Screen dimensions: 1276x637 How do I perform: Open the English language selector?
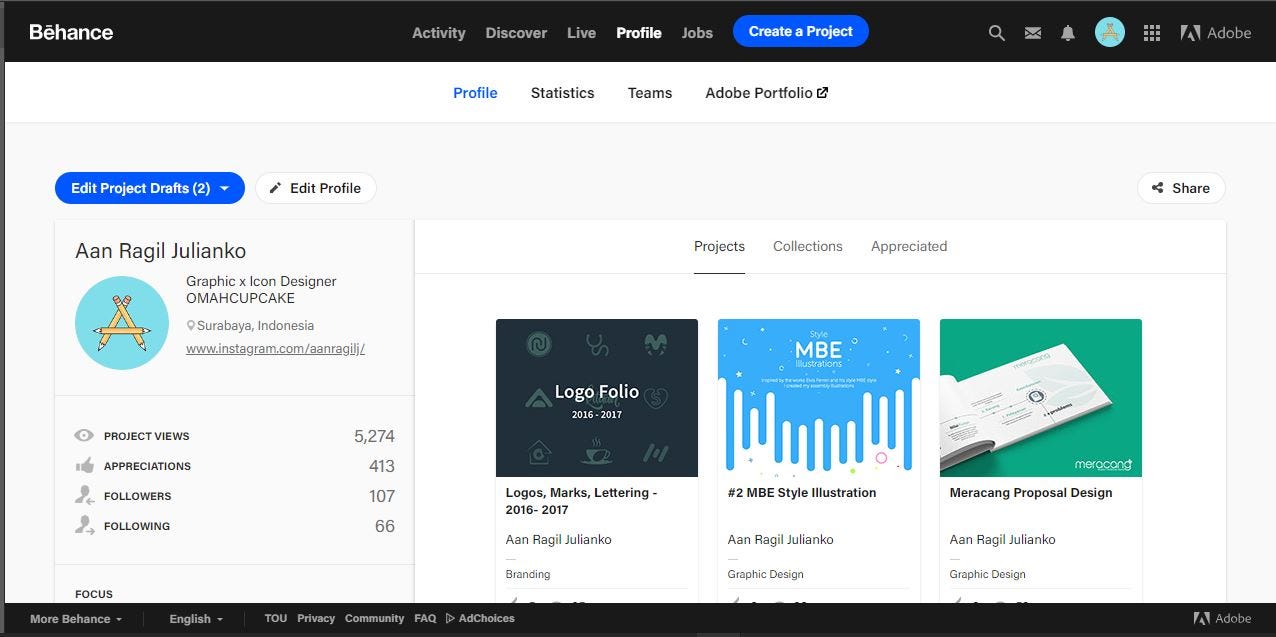click(x=196, y=619)
